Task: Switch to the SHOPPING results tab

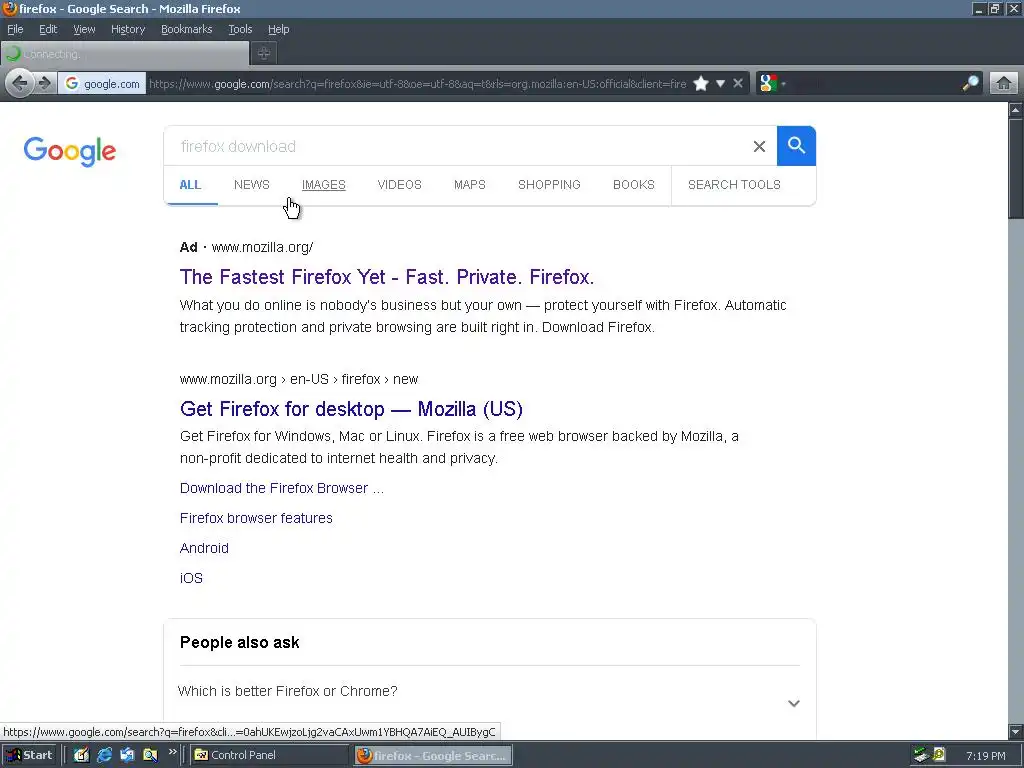Action: (549, 185)
